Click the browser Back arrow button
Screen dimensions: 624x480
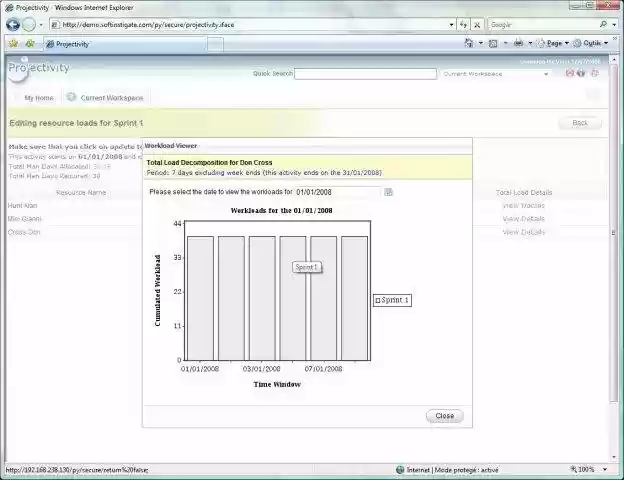[13, 25]
